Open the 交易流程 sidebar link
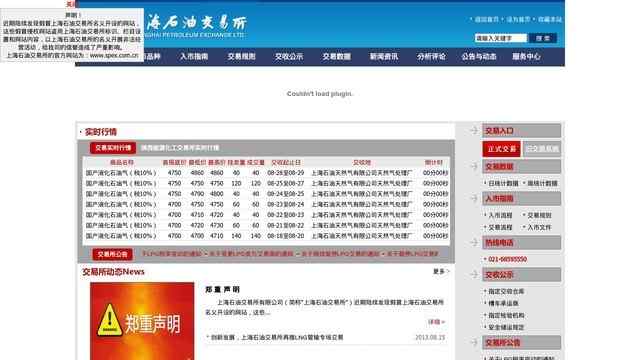This screenshot has height=360, width=640. click(x=500, y=227)
